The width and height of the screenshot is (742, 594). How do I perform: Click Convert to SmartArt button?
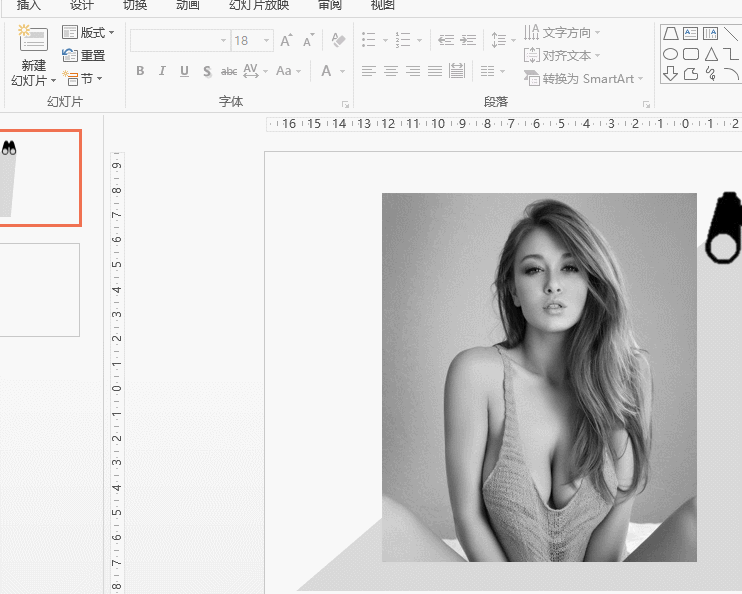(584, 79)
